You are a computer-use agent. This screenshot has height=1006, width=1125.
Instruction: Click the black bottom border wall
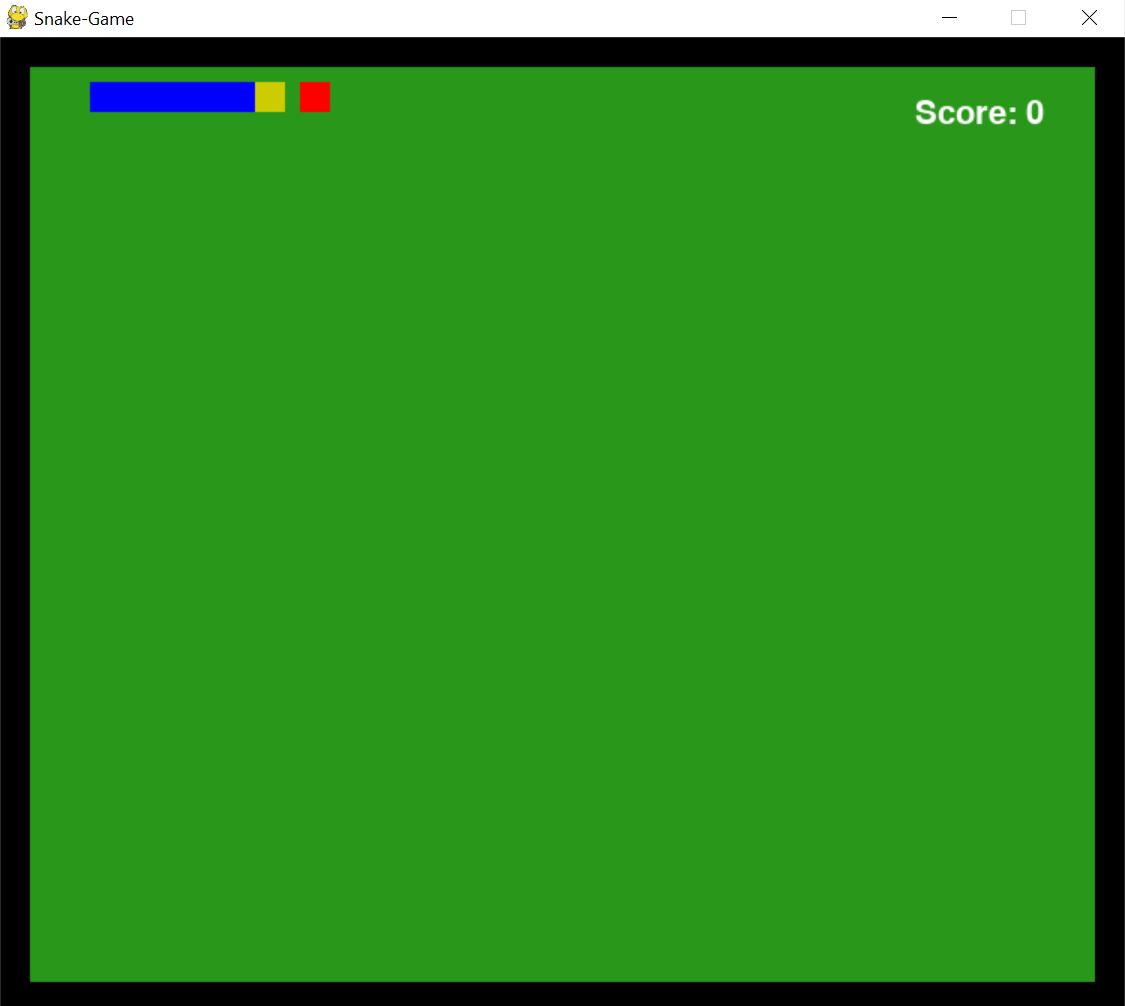pyautogui.click(x=562, y=993)
